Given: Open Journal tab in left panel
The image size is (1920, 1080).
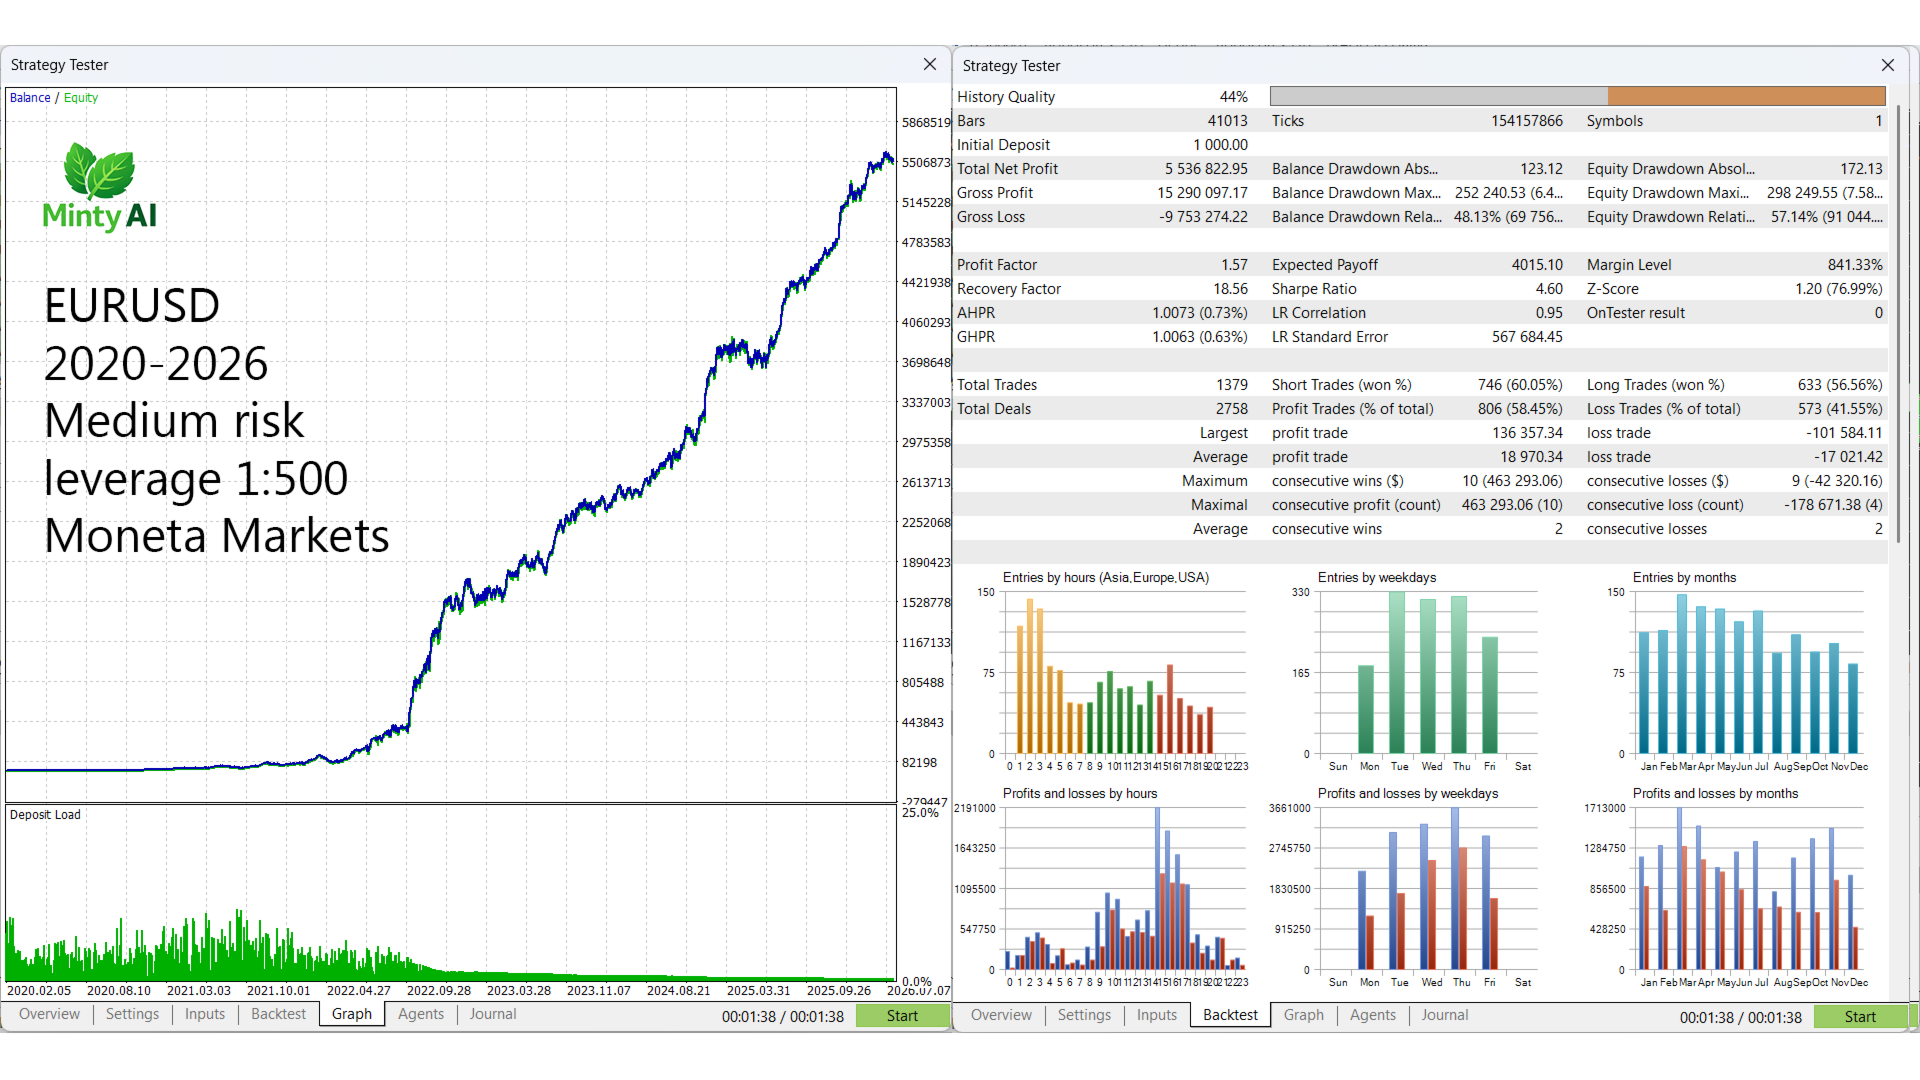Looking at the screenshot, I should (493, 1014).
